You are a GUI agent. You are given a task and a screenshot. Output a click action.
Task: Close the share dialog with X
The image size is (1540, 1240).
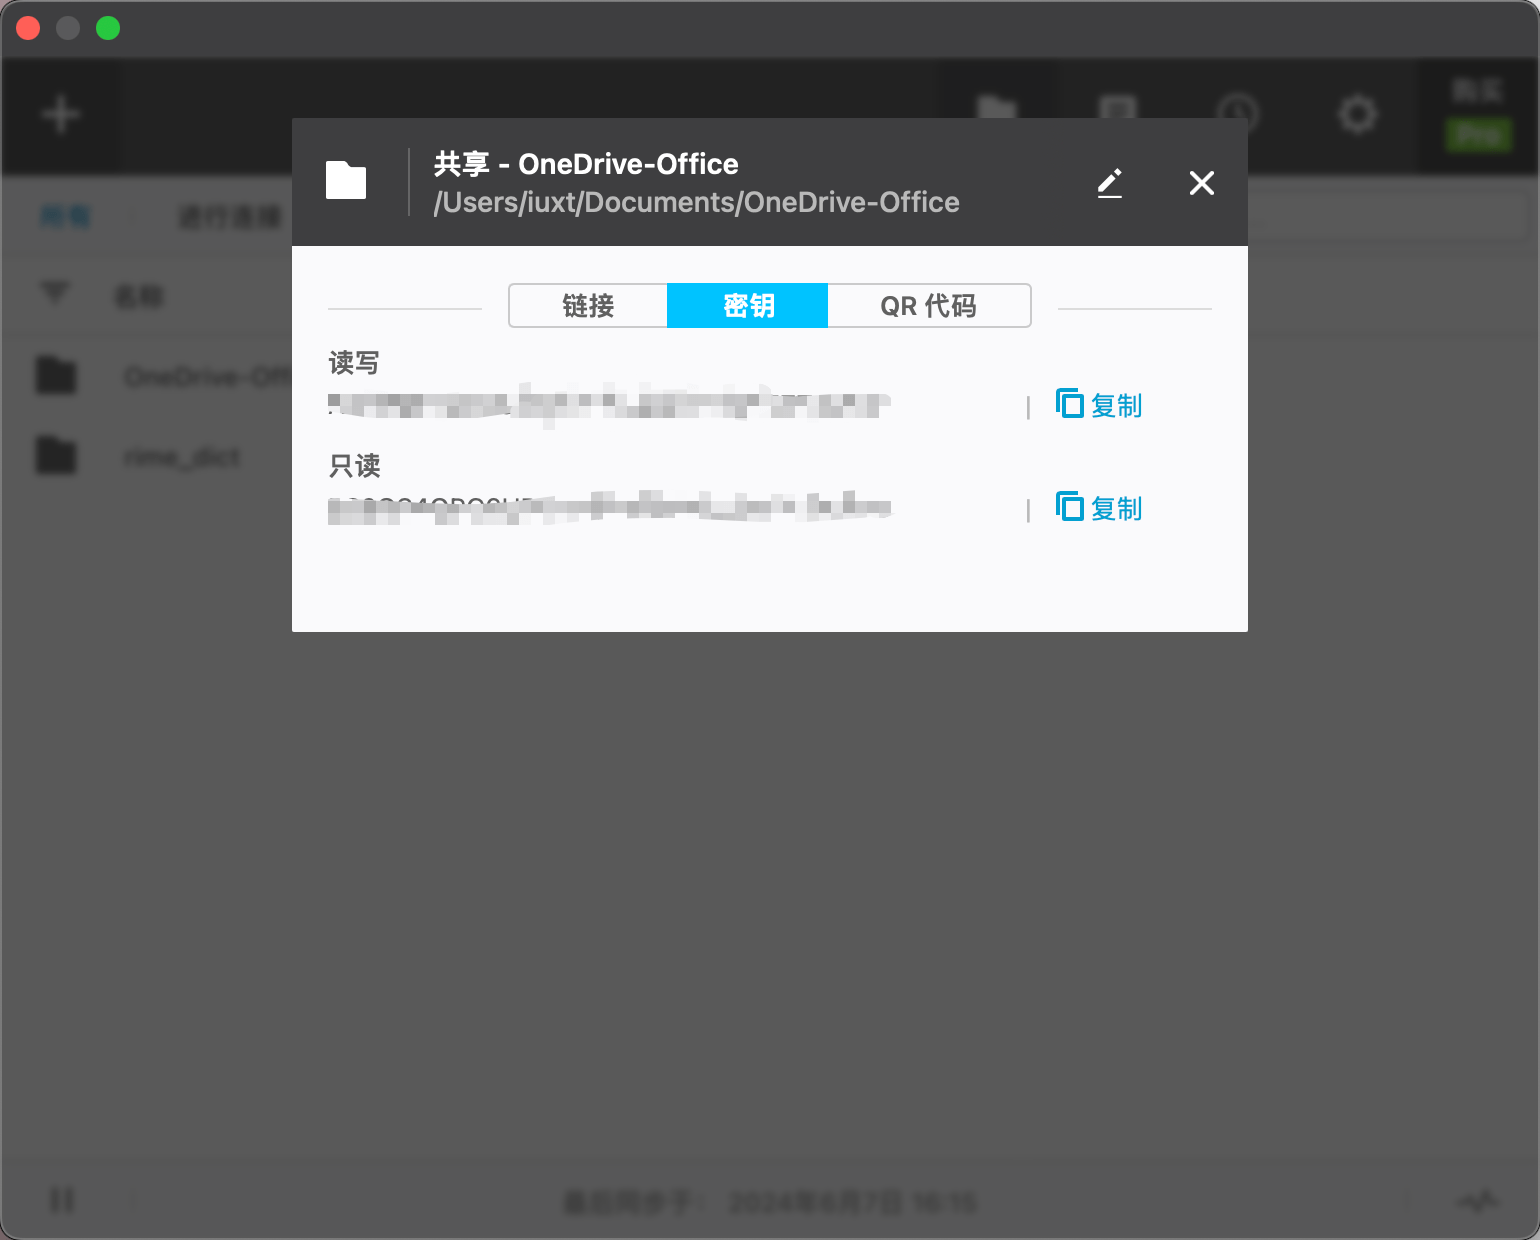(1202, 183)
